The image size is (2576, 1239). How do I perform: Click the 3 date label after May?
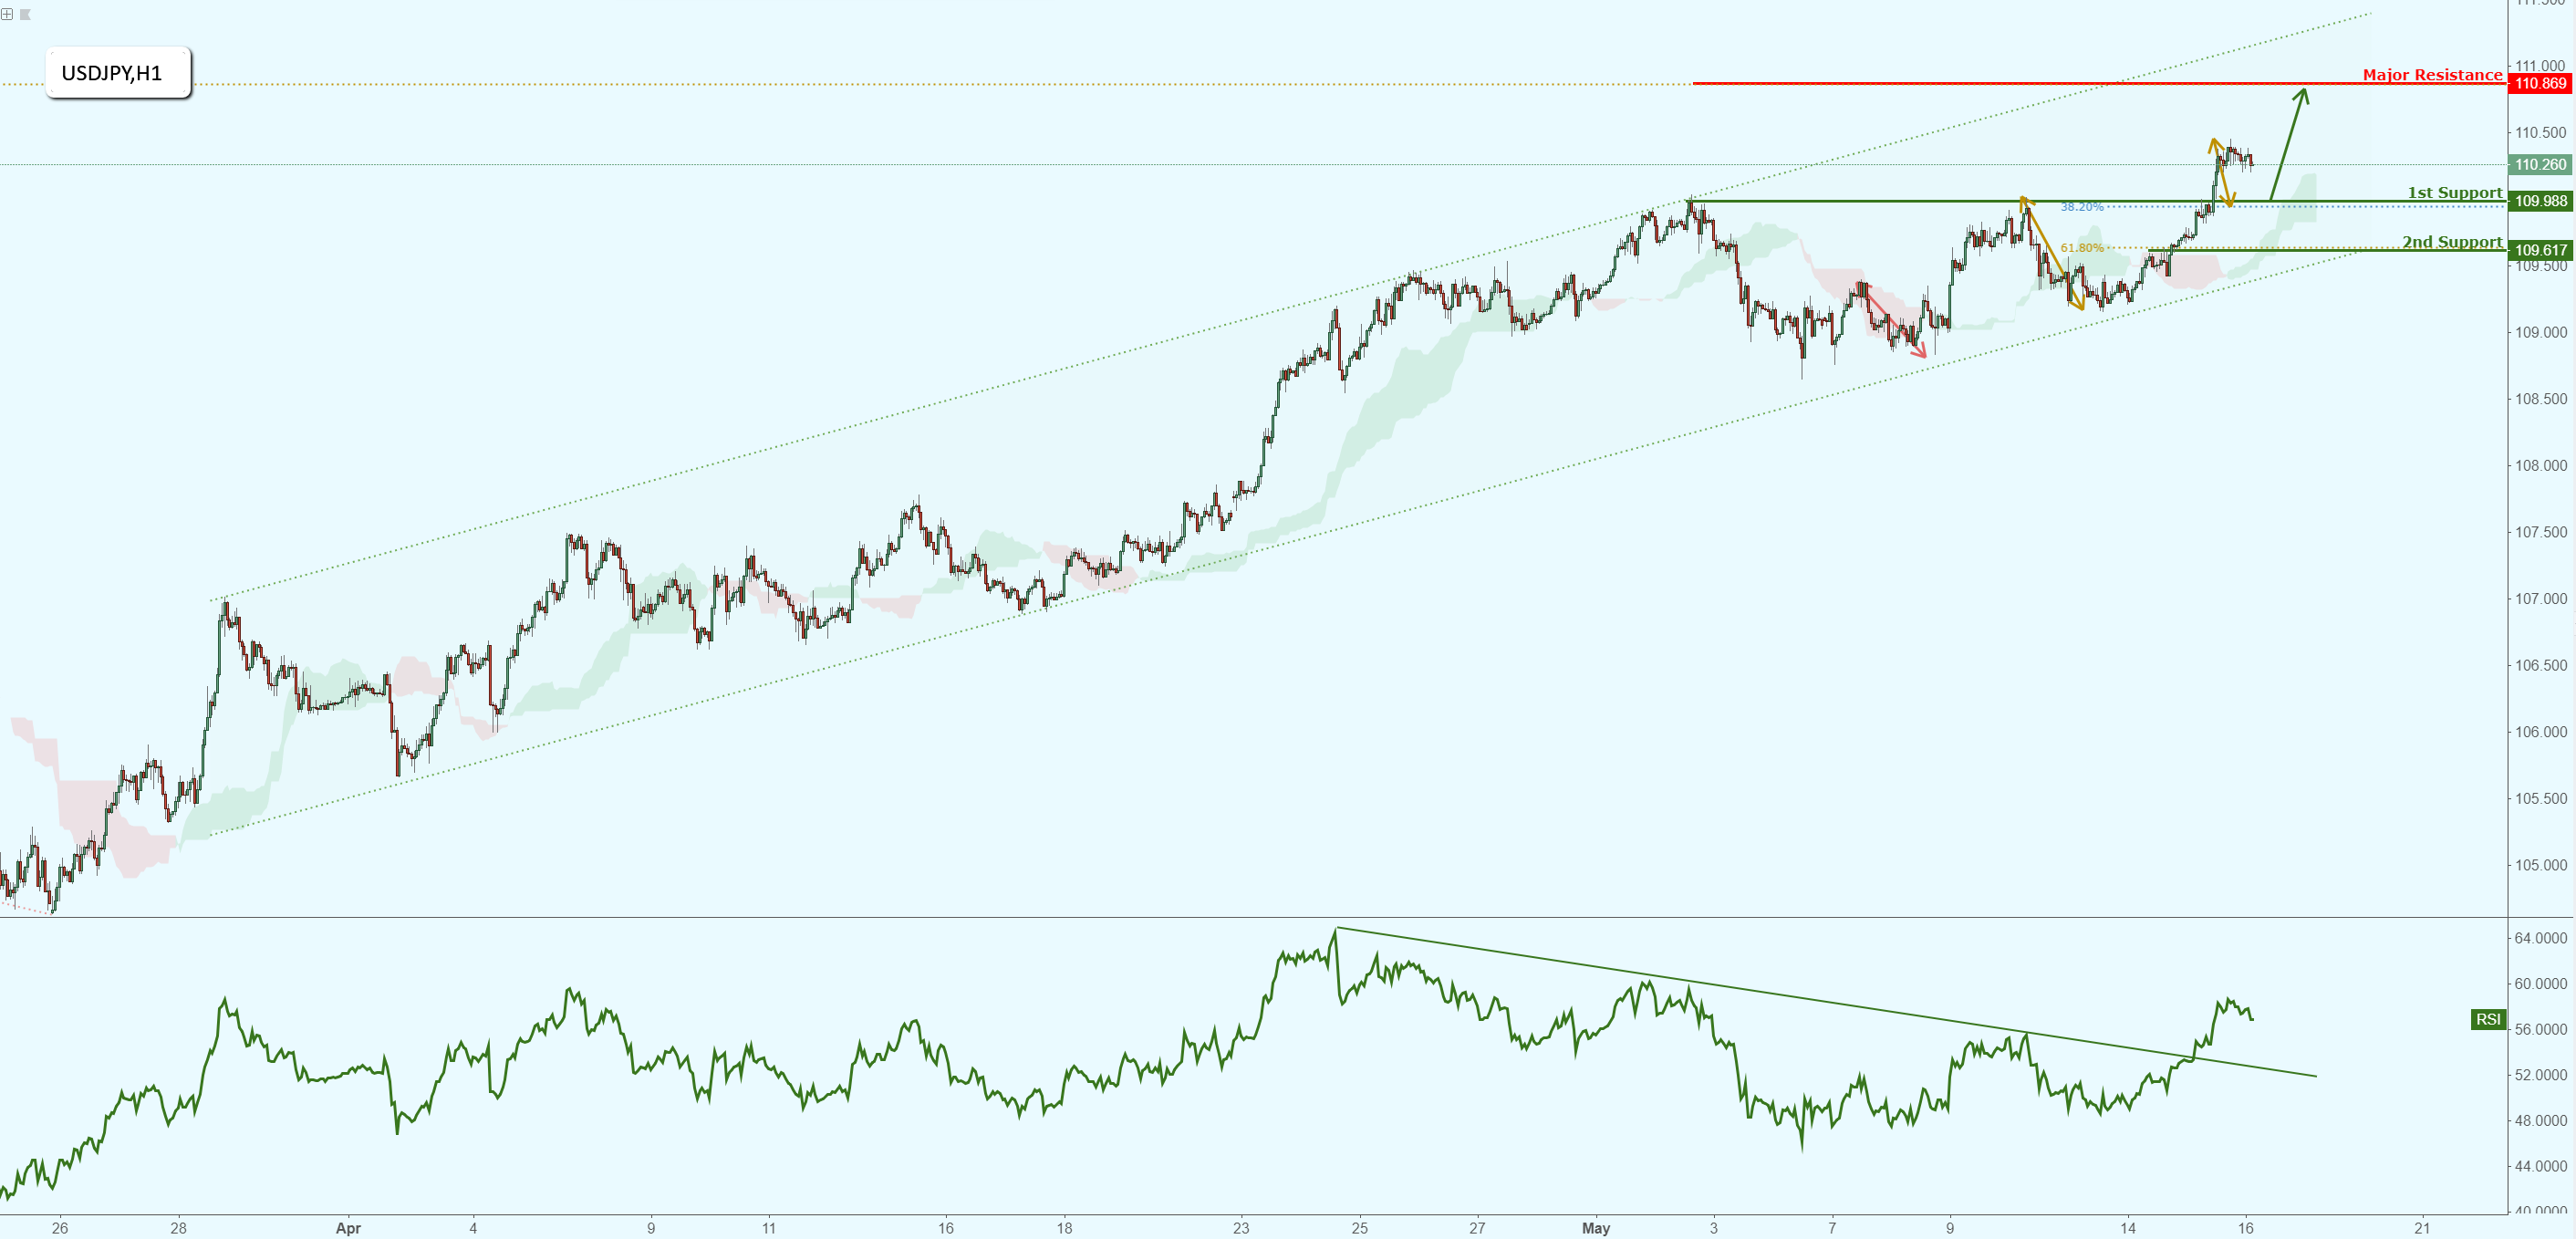[x=1714, y=1228]
